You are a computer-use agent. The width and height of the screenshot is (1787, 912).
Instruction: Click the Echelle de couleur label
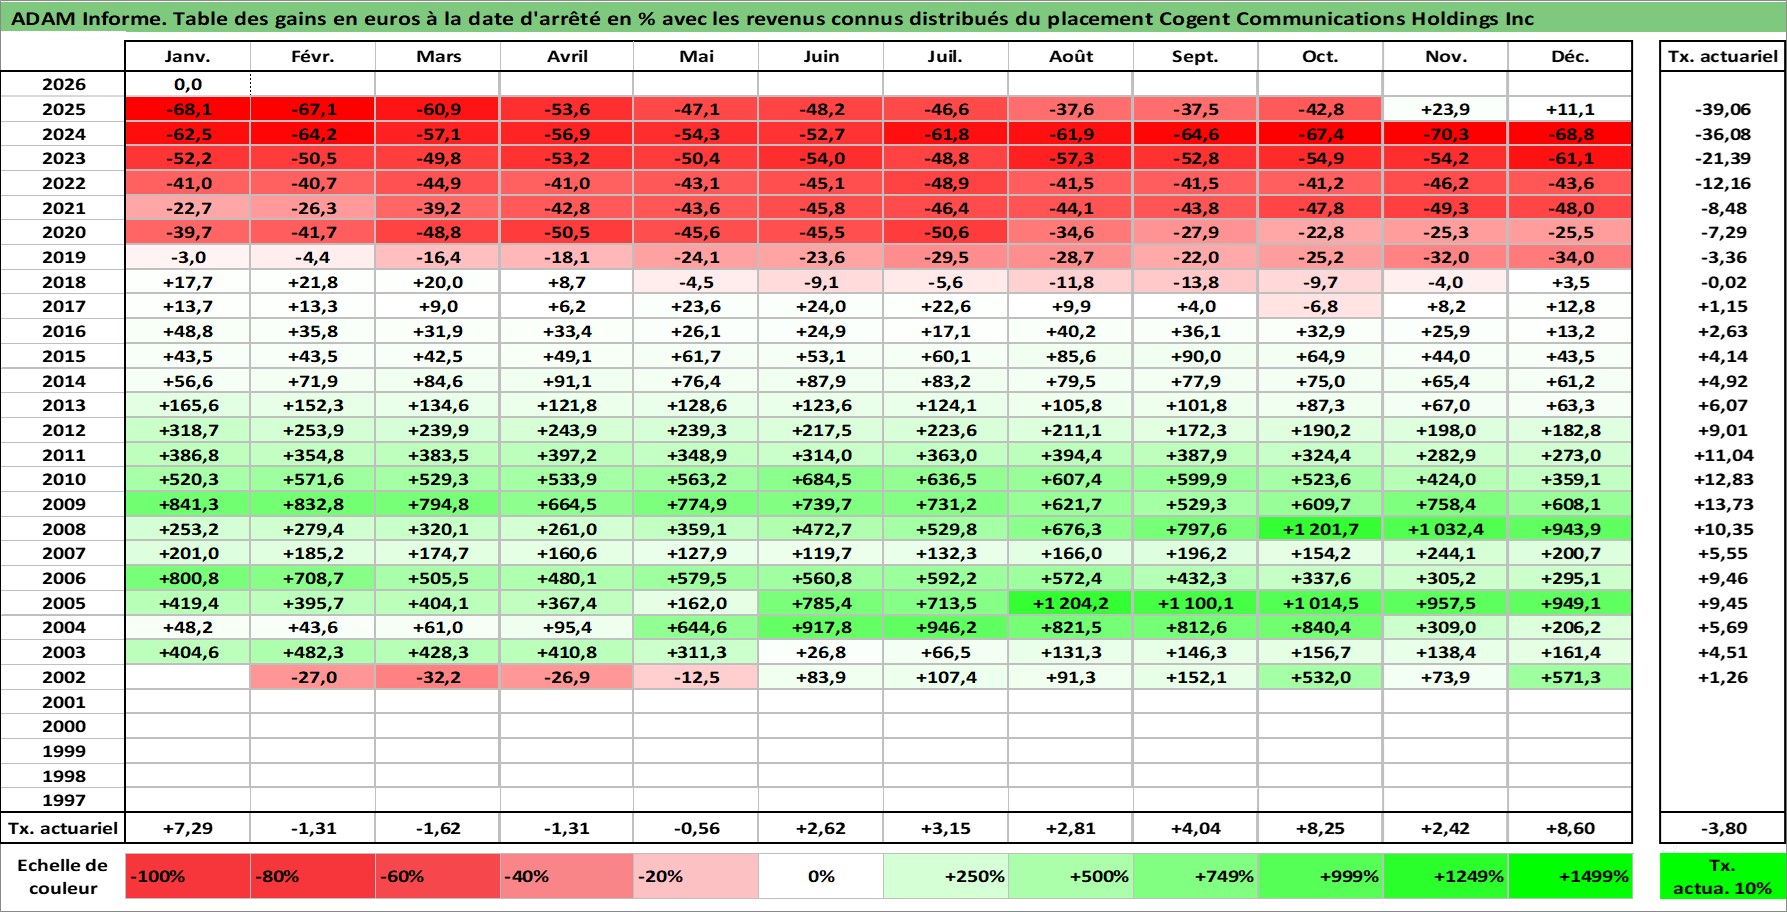(63, 876)
